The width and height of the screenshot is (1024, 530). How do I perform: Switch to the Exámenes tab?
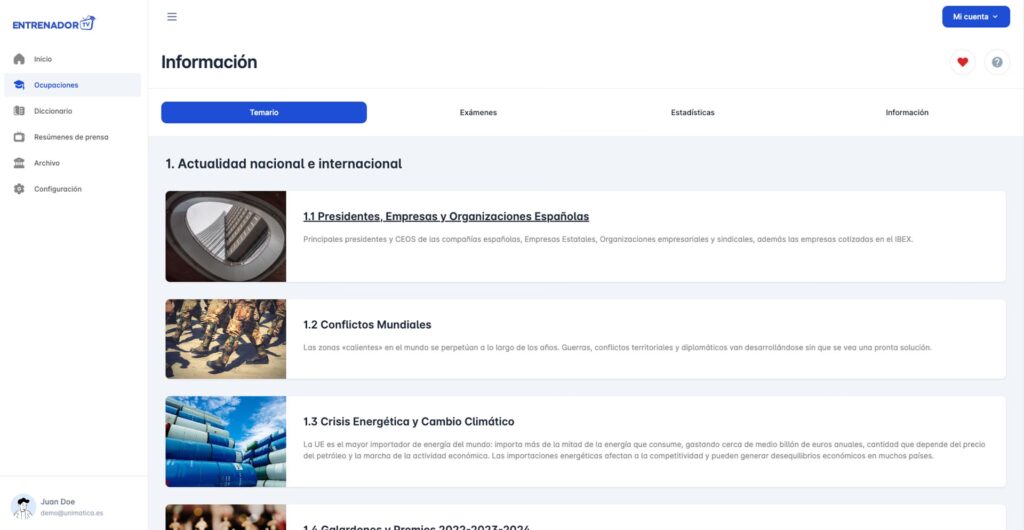tap(478, 113)
